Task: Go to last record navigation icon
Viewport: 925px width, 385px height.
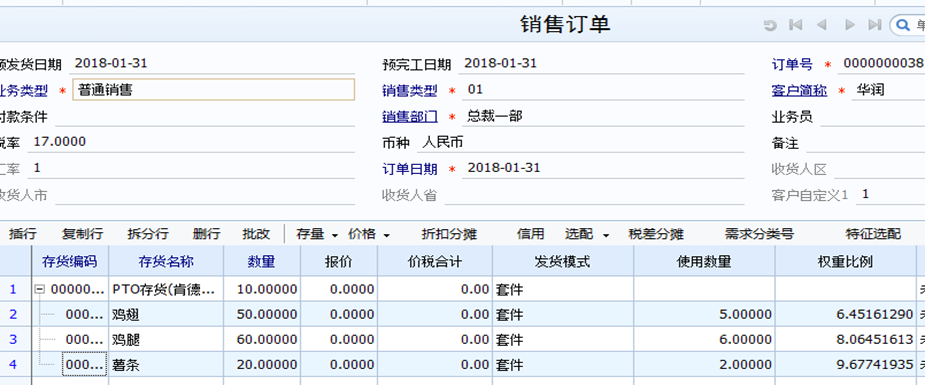Action: point(875,25)
